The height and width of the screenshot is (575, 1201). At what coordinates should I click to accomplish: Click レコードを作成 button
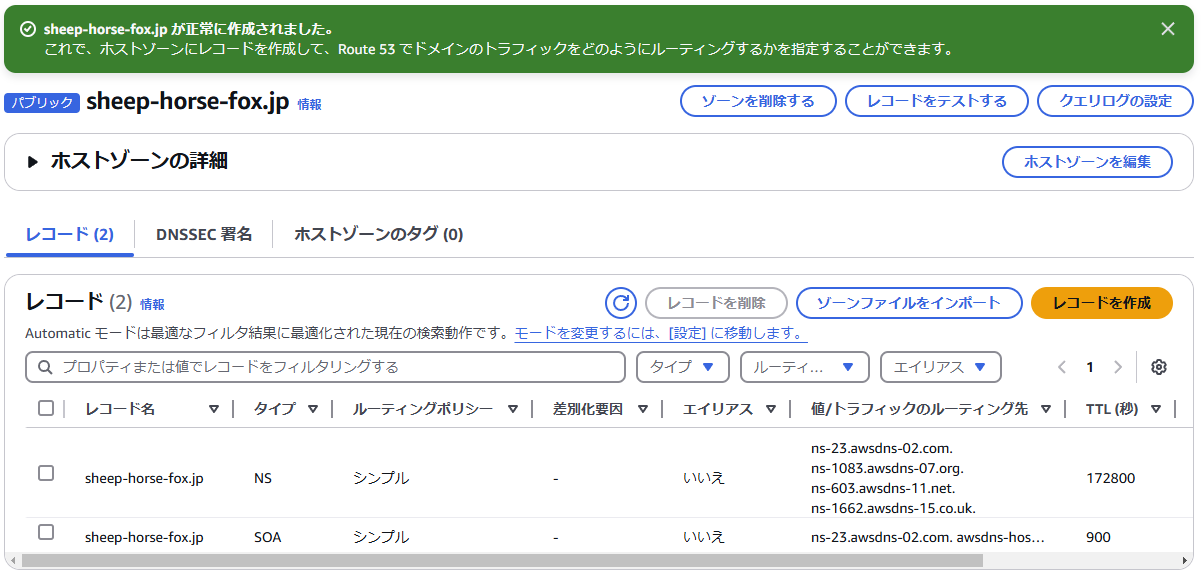tap(1102, 303)
